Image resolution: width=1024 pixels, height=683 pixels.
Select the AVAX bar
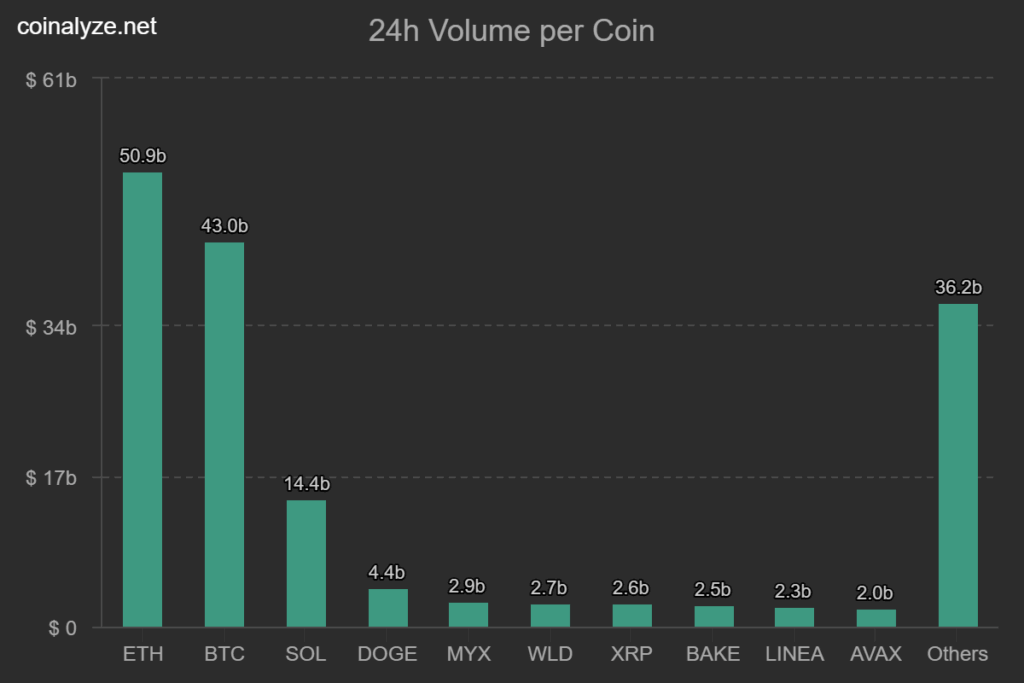tap(876, 618)
